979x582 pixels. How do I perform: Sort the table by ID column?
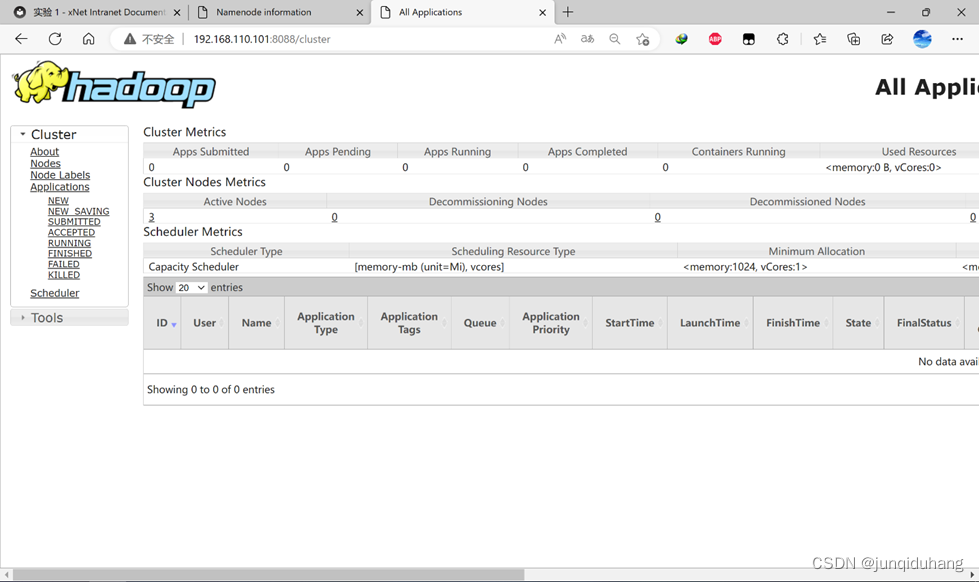click(x=162, y=323)
